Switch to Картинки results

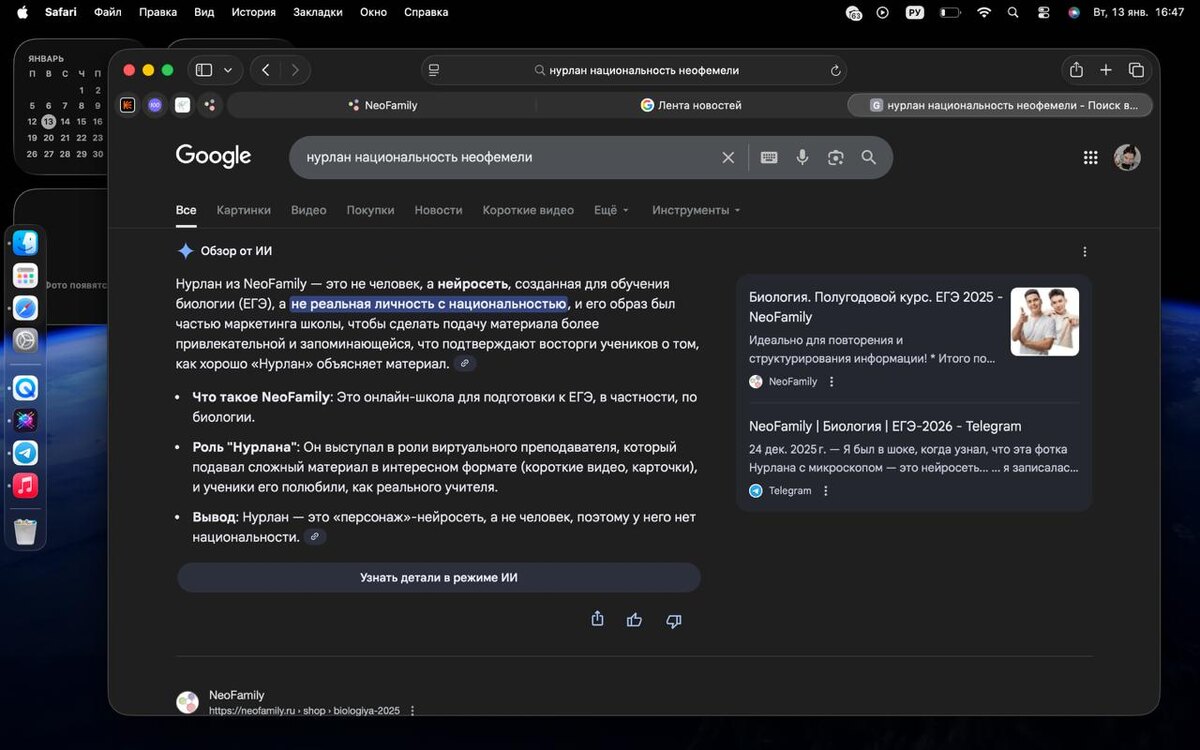[244, 210]
